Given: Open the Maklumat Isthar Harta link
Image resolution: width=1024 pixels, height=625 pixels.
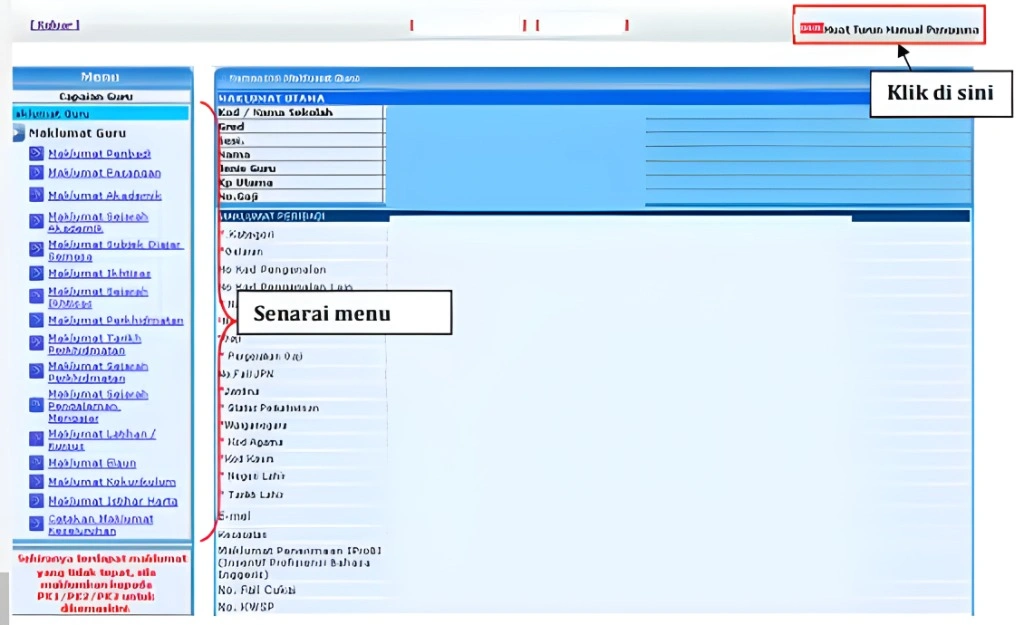Looking at the screenshot, I should point(112,501).
